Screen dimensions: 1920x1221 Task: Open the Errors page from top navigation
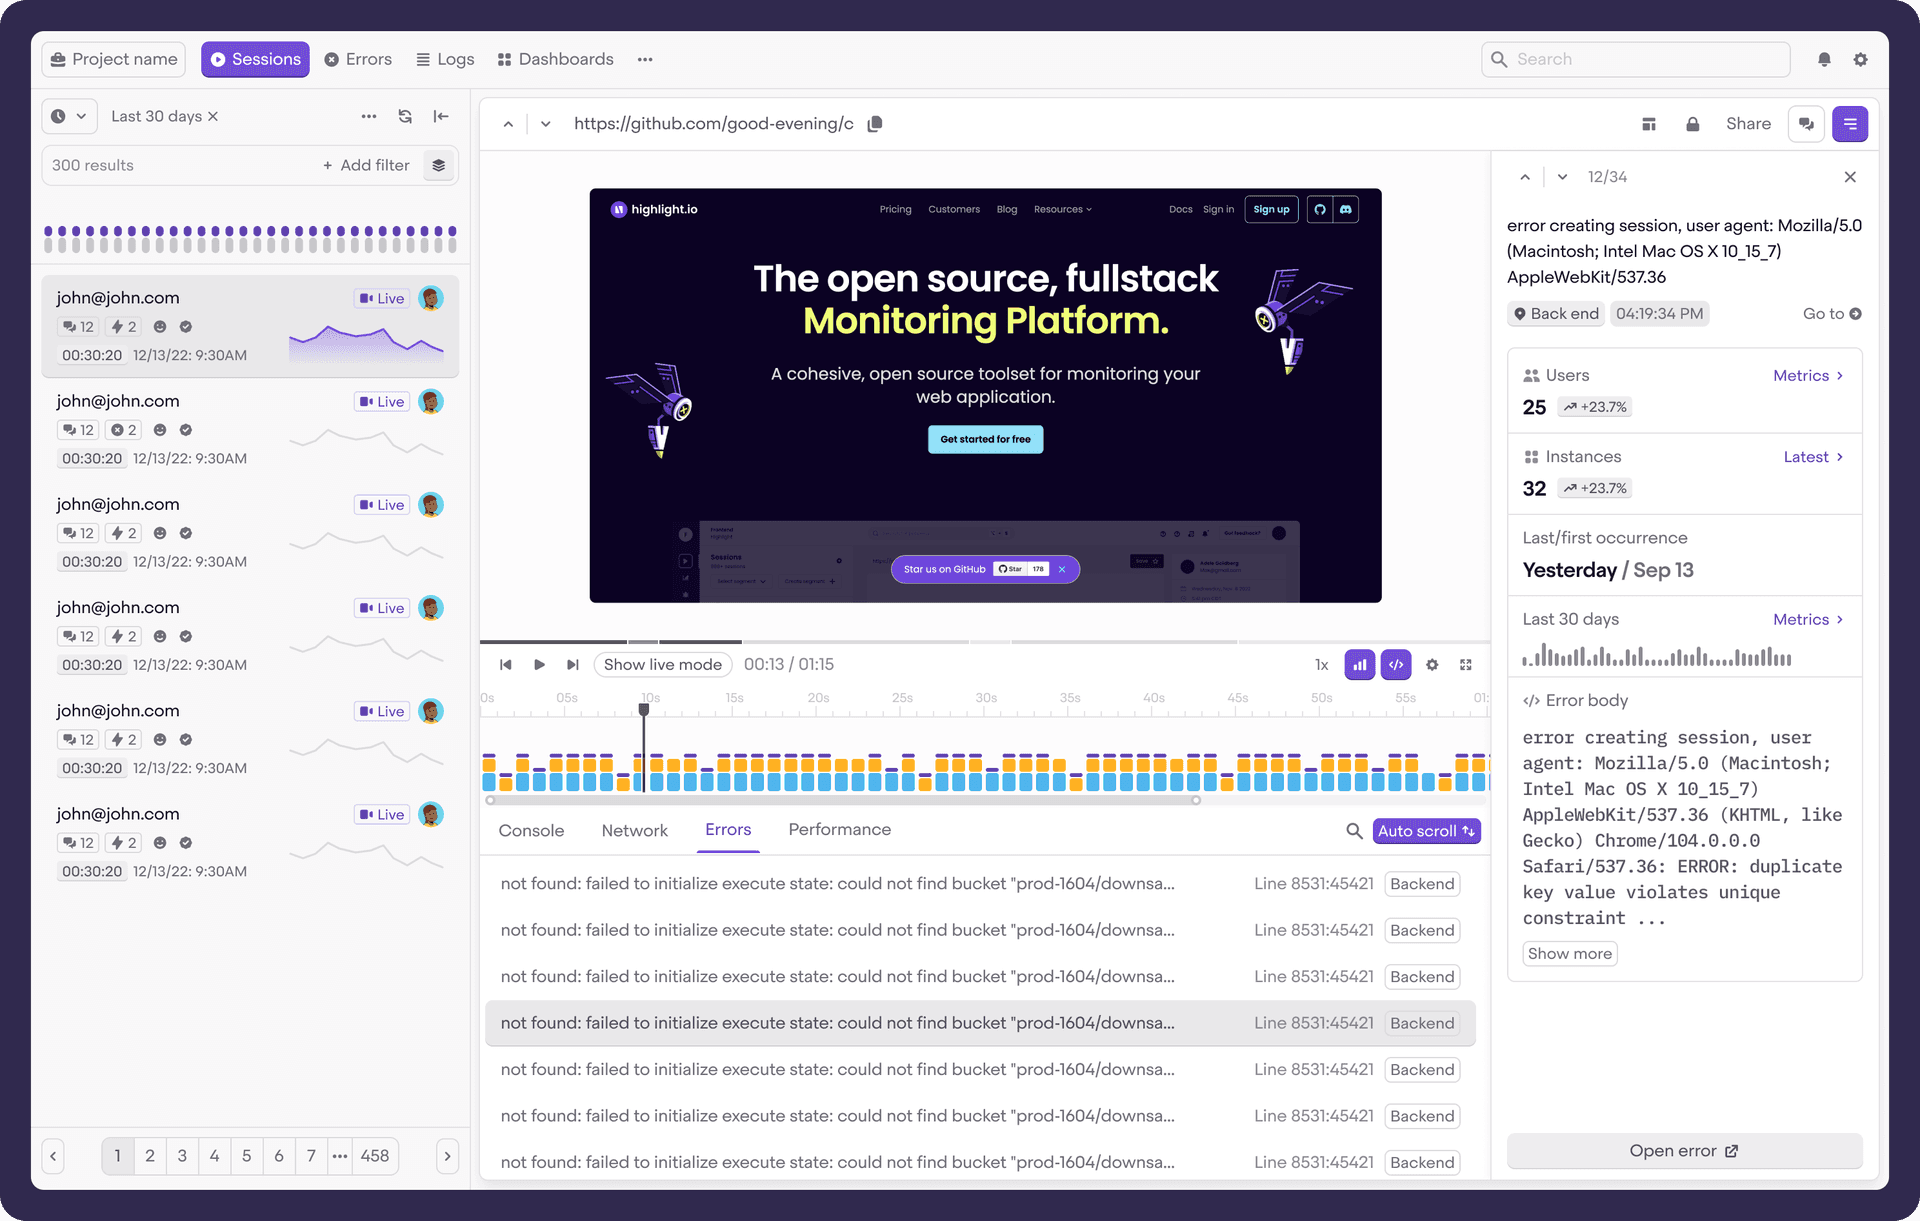coord(358,59)
